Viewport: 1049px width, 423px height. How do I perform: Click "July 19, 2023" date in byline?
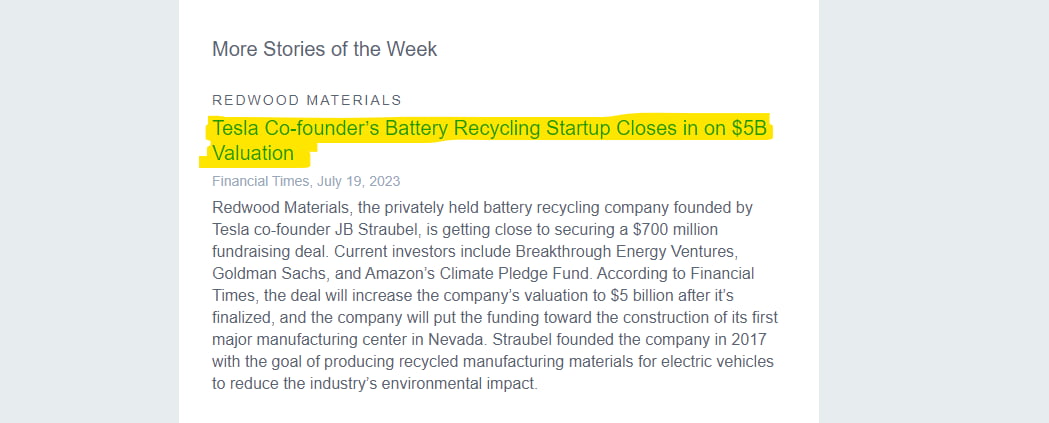point(359,181)
